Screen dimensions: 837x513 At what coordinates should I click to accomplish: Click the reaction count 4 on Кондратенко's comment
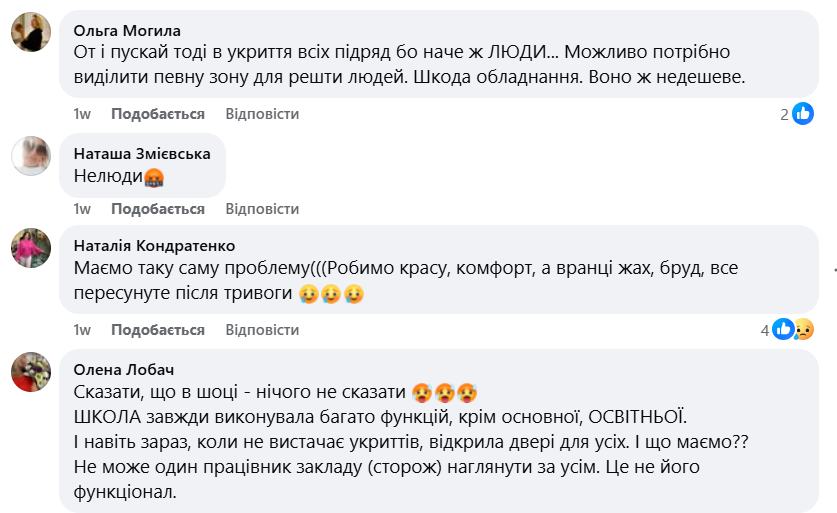tap(765, 329)
